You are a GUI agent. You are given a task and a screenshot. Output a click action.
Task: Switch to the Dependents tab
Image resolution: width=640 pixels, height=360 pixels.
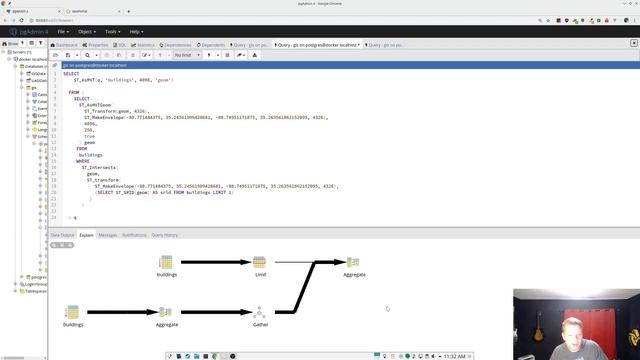click(x=211, y=45)
